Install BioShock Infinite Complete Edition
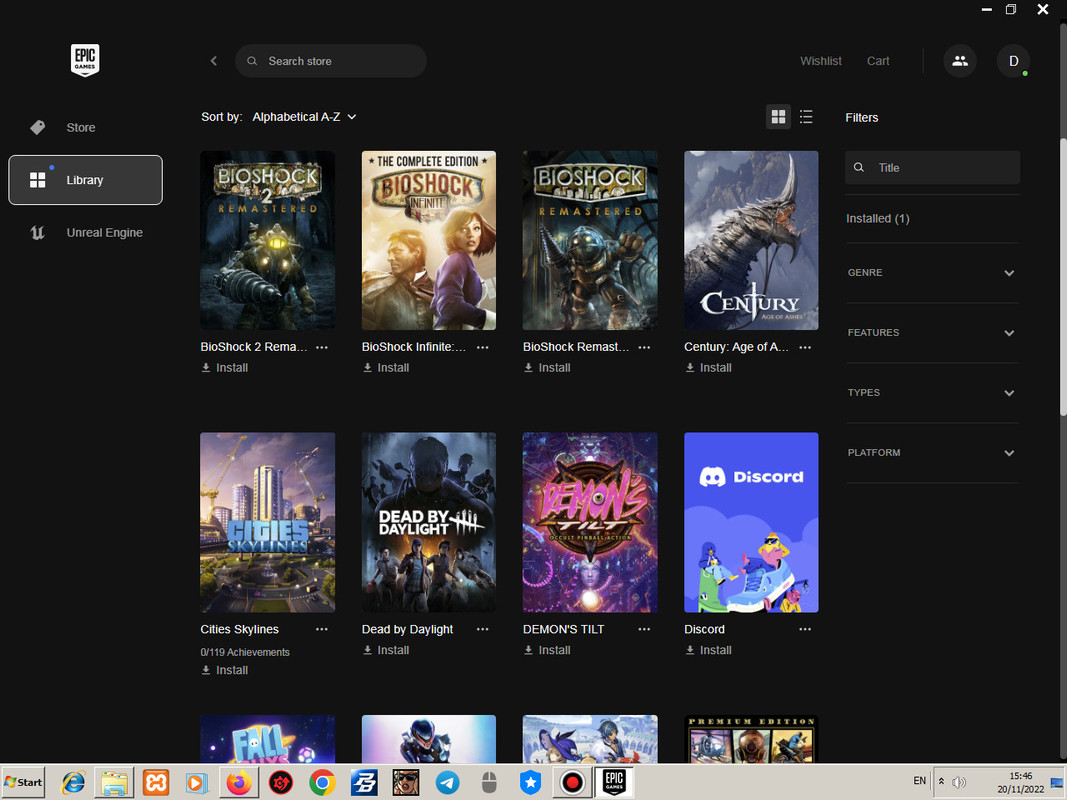 point(386,368)
